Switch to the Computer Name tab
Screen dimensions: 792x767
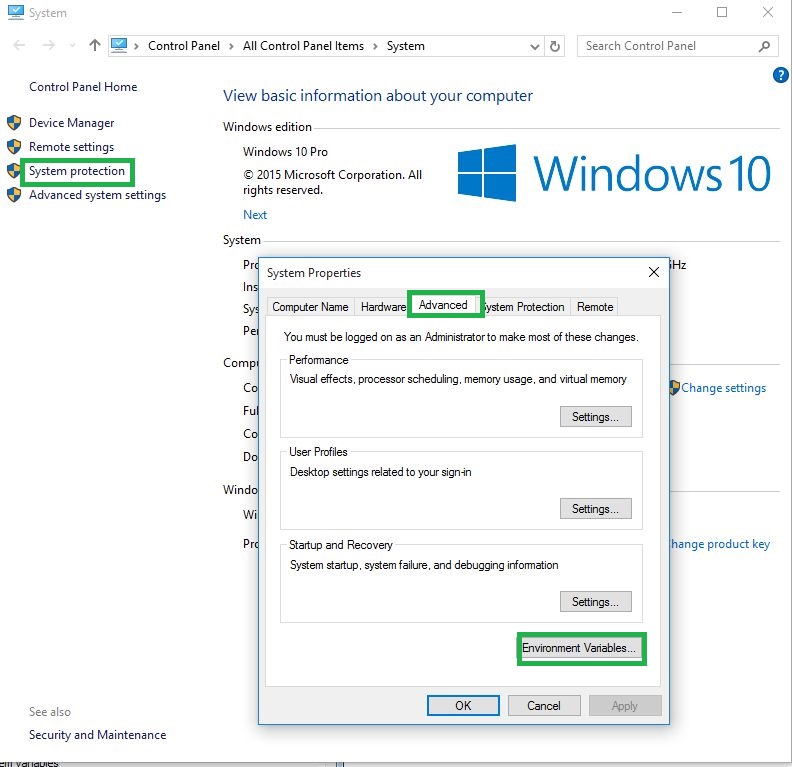point(310,307)
